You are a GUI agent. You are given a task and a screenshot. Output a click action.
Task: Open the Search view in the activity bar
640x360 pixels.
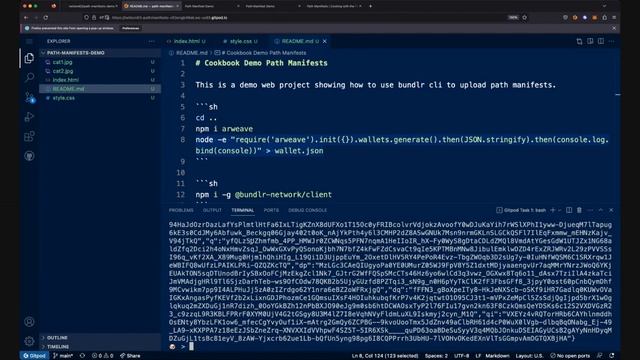point(29,77)
